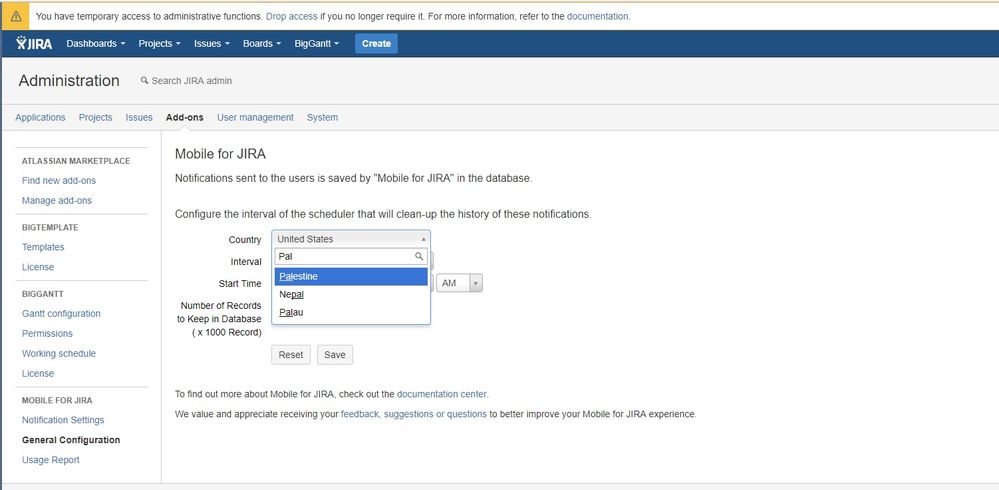
Task: Click the feedback, suggestions or questions link
Action: click(413, 414)
